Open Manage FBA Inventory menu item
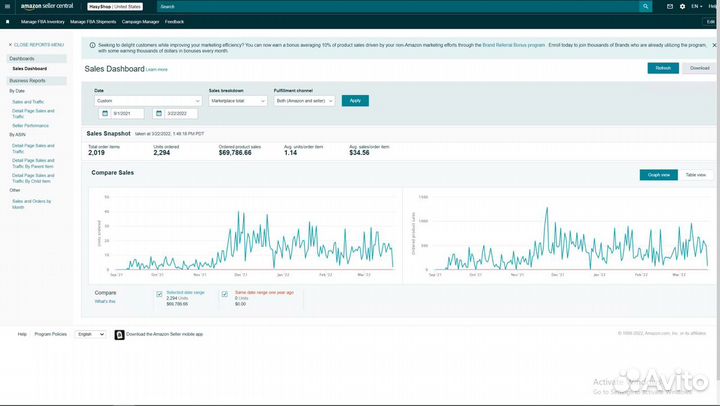 [x=42, y=21]
